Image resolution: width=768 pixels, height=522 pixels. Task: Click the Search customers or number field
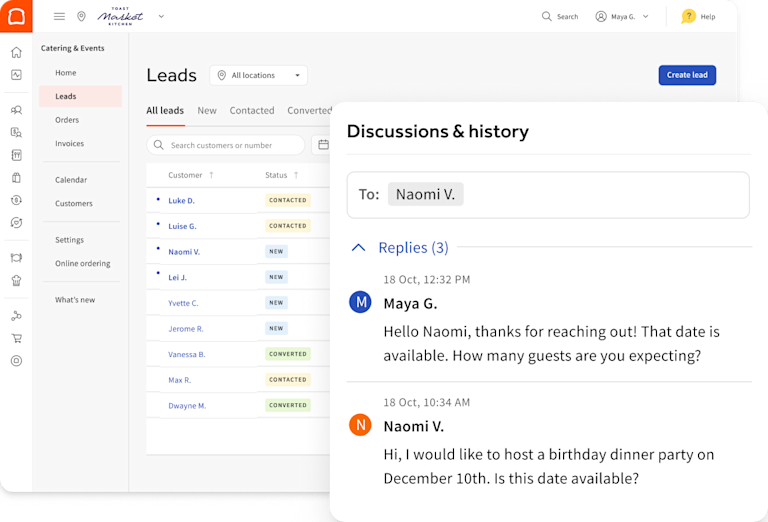coord(226,145)
